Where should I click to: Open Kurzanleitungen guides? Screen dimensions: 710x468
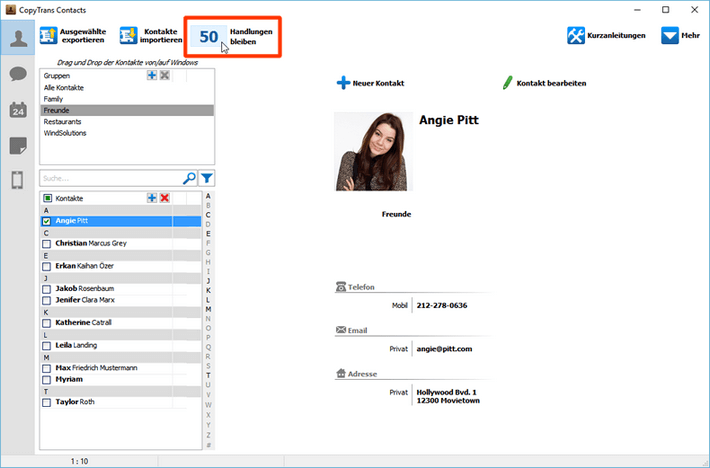[606, 35]
